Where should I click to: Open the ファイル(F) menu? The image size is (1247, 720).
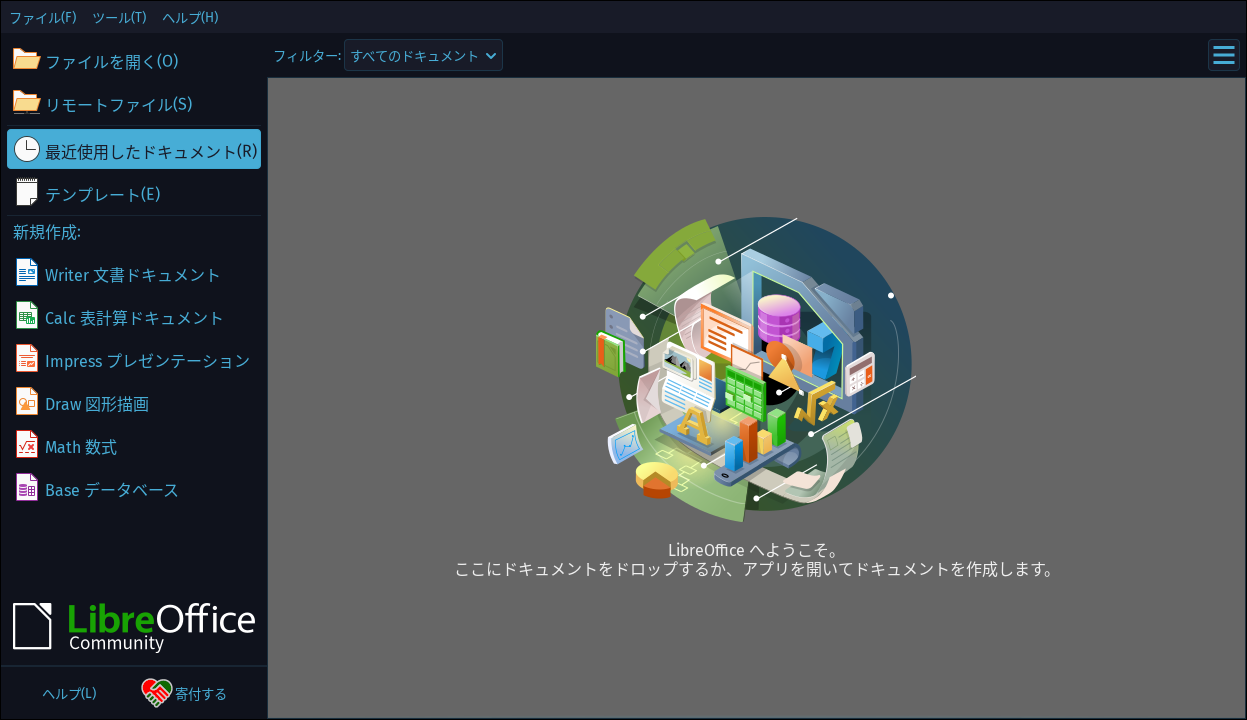click(x=43, y=17)
